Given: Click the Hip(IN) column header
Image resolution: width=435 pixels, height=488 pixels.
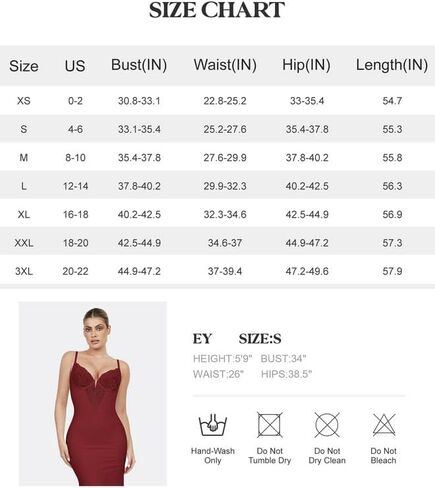Looking at the screenshot, I should coord(306,65).
